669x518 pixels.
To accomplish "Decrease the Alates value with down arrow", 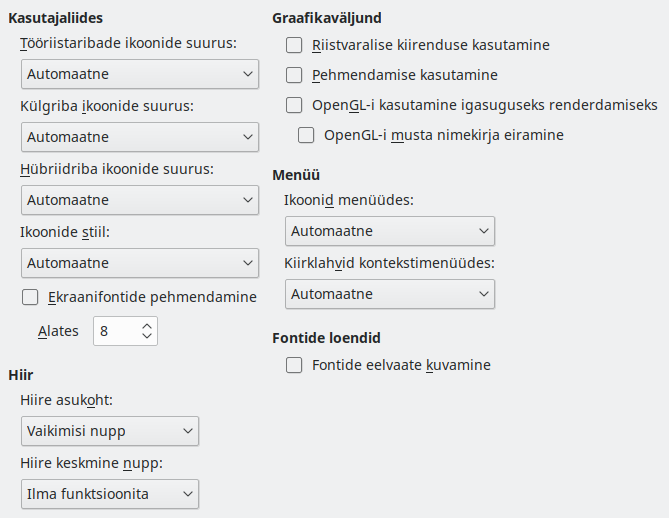I will 147,337.
